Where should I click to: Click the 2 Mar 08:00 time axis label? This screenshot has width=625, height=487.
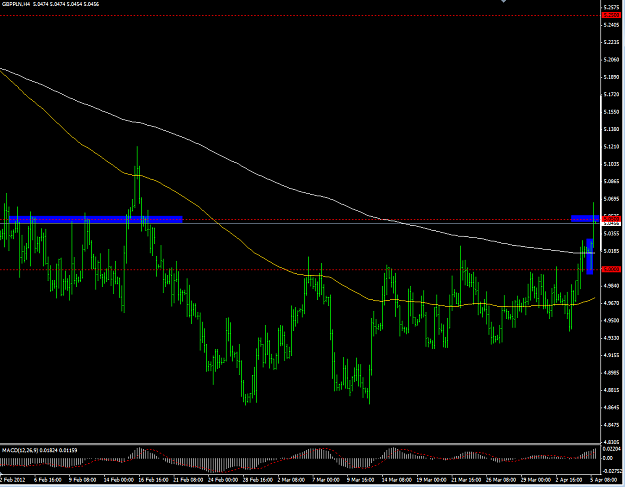click(292, 480)
